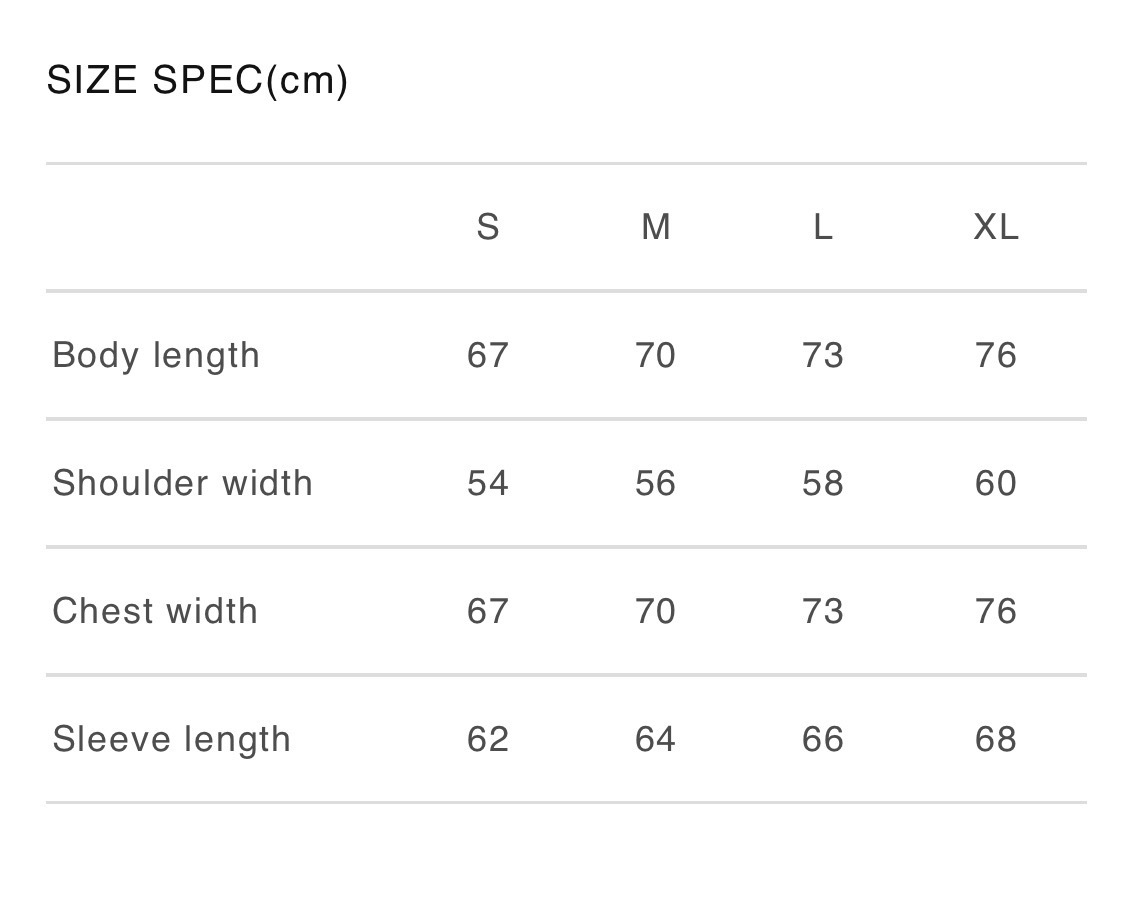Click shoulder width value 58 for L
Image resolution: width=1147 pixels, height=913 pixels.
822,483
